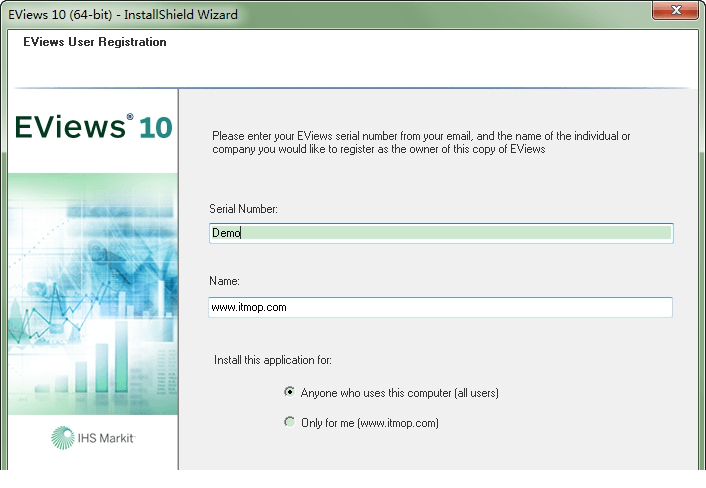This screenshot has height=488, width=706.
Task: Click the IHS Markit logo
Action: (93, 438)
